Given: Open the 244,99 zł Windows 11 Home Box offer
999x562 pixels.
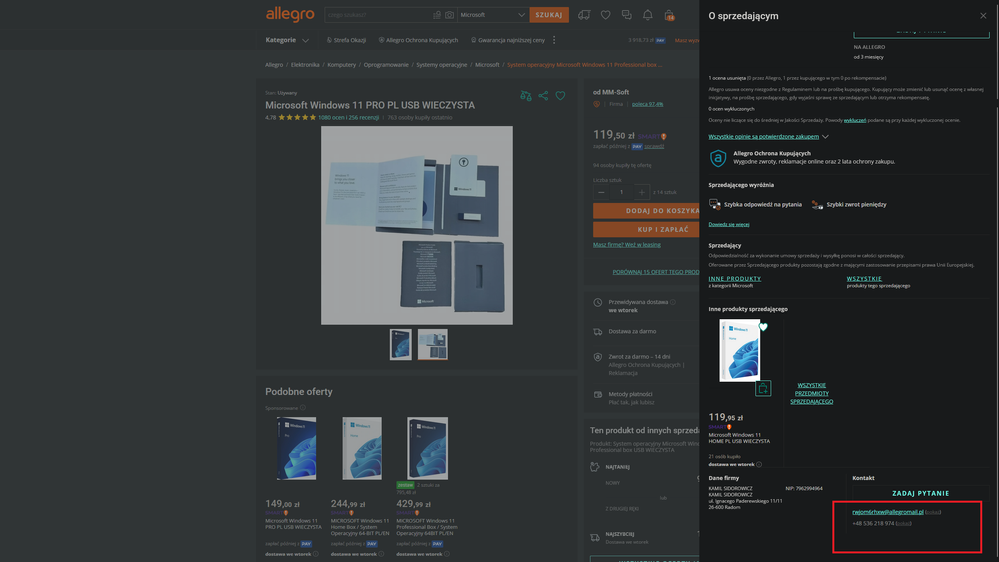Looking at the screenshot, I should point(362,449).
